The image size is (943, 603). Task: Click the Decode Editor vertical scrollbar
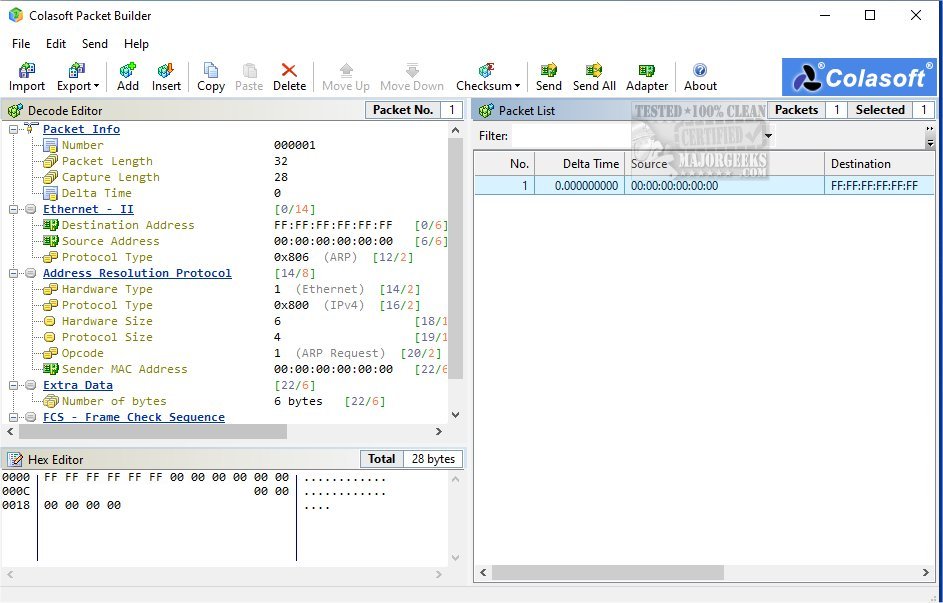[456, 258]
